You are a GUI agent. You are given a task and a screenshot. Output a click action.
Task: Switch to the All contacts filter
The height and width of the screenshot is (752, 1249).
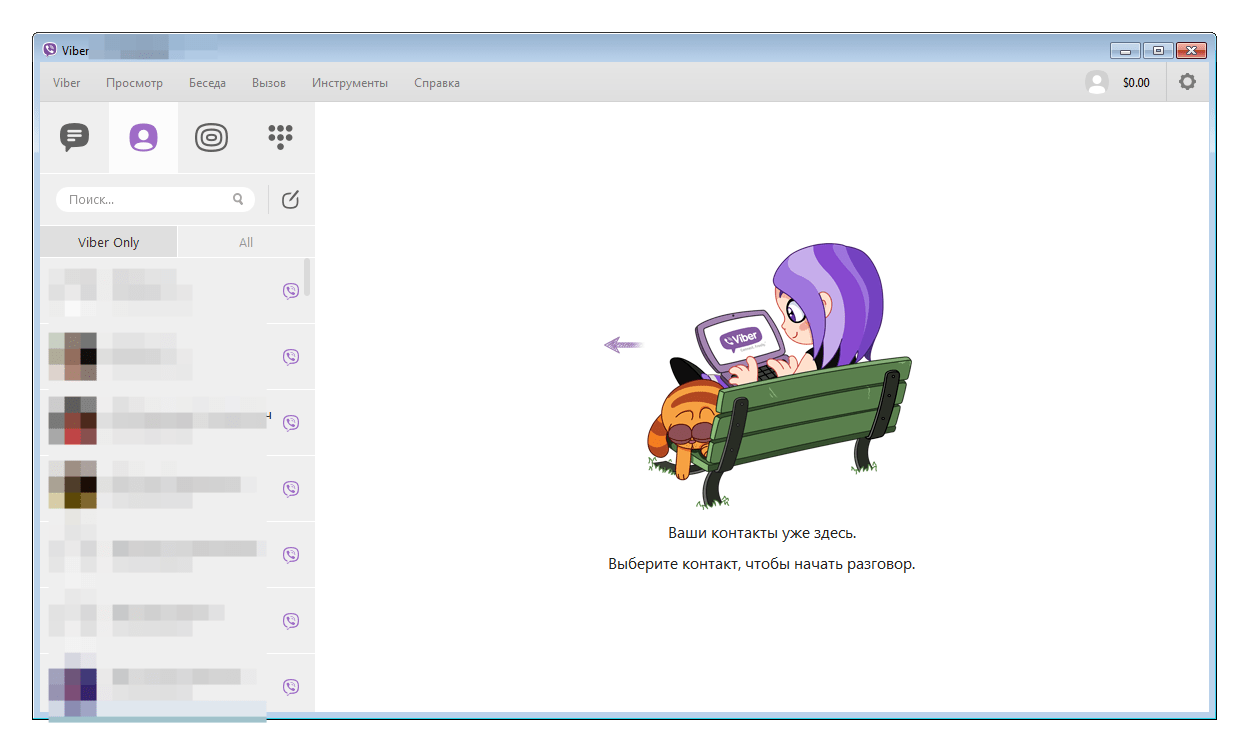click(246, 242)
